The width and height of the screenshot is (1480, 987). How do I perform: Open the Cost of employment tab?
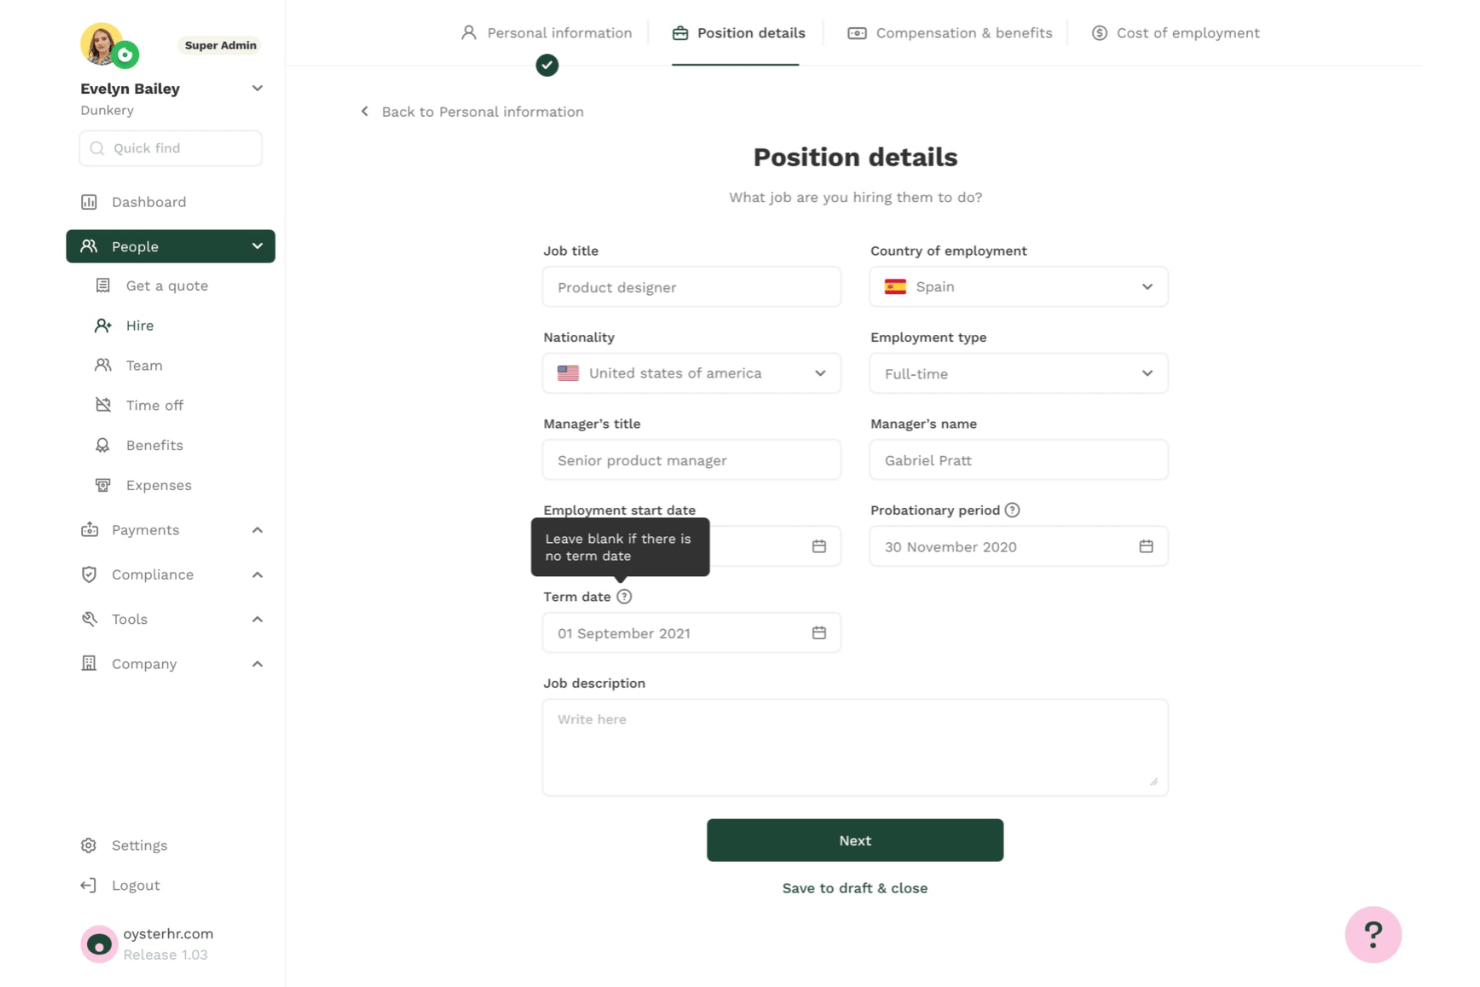click(1175, 33)
